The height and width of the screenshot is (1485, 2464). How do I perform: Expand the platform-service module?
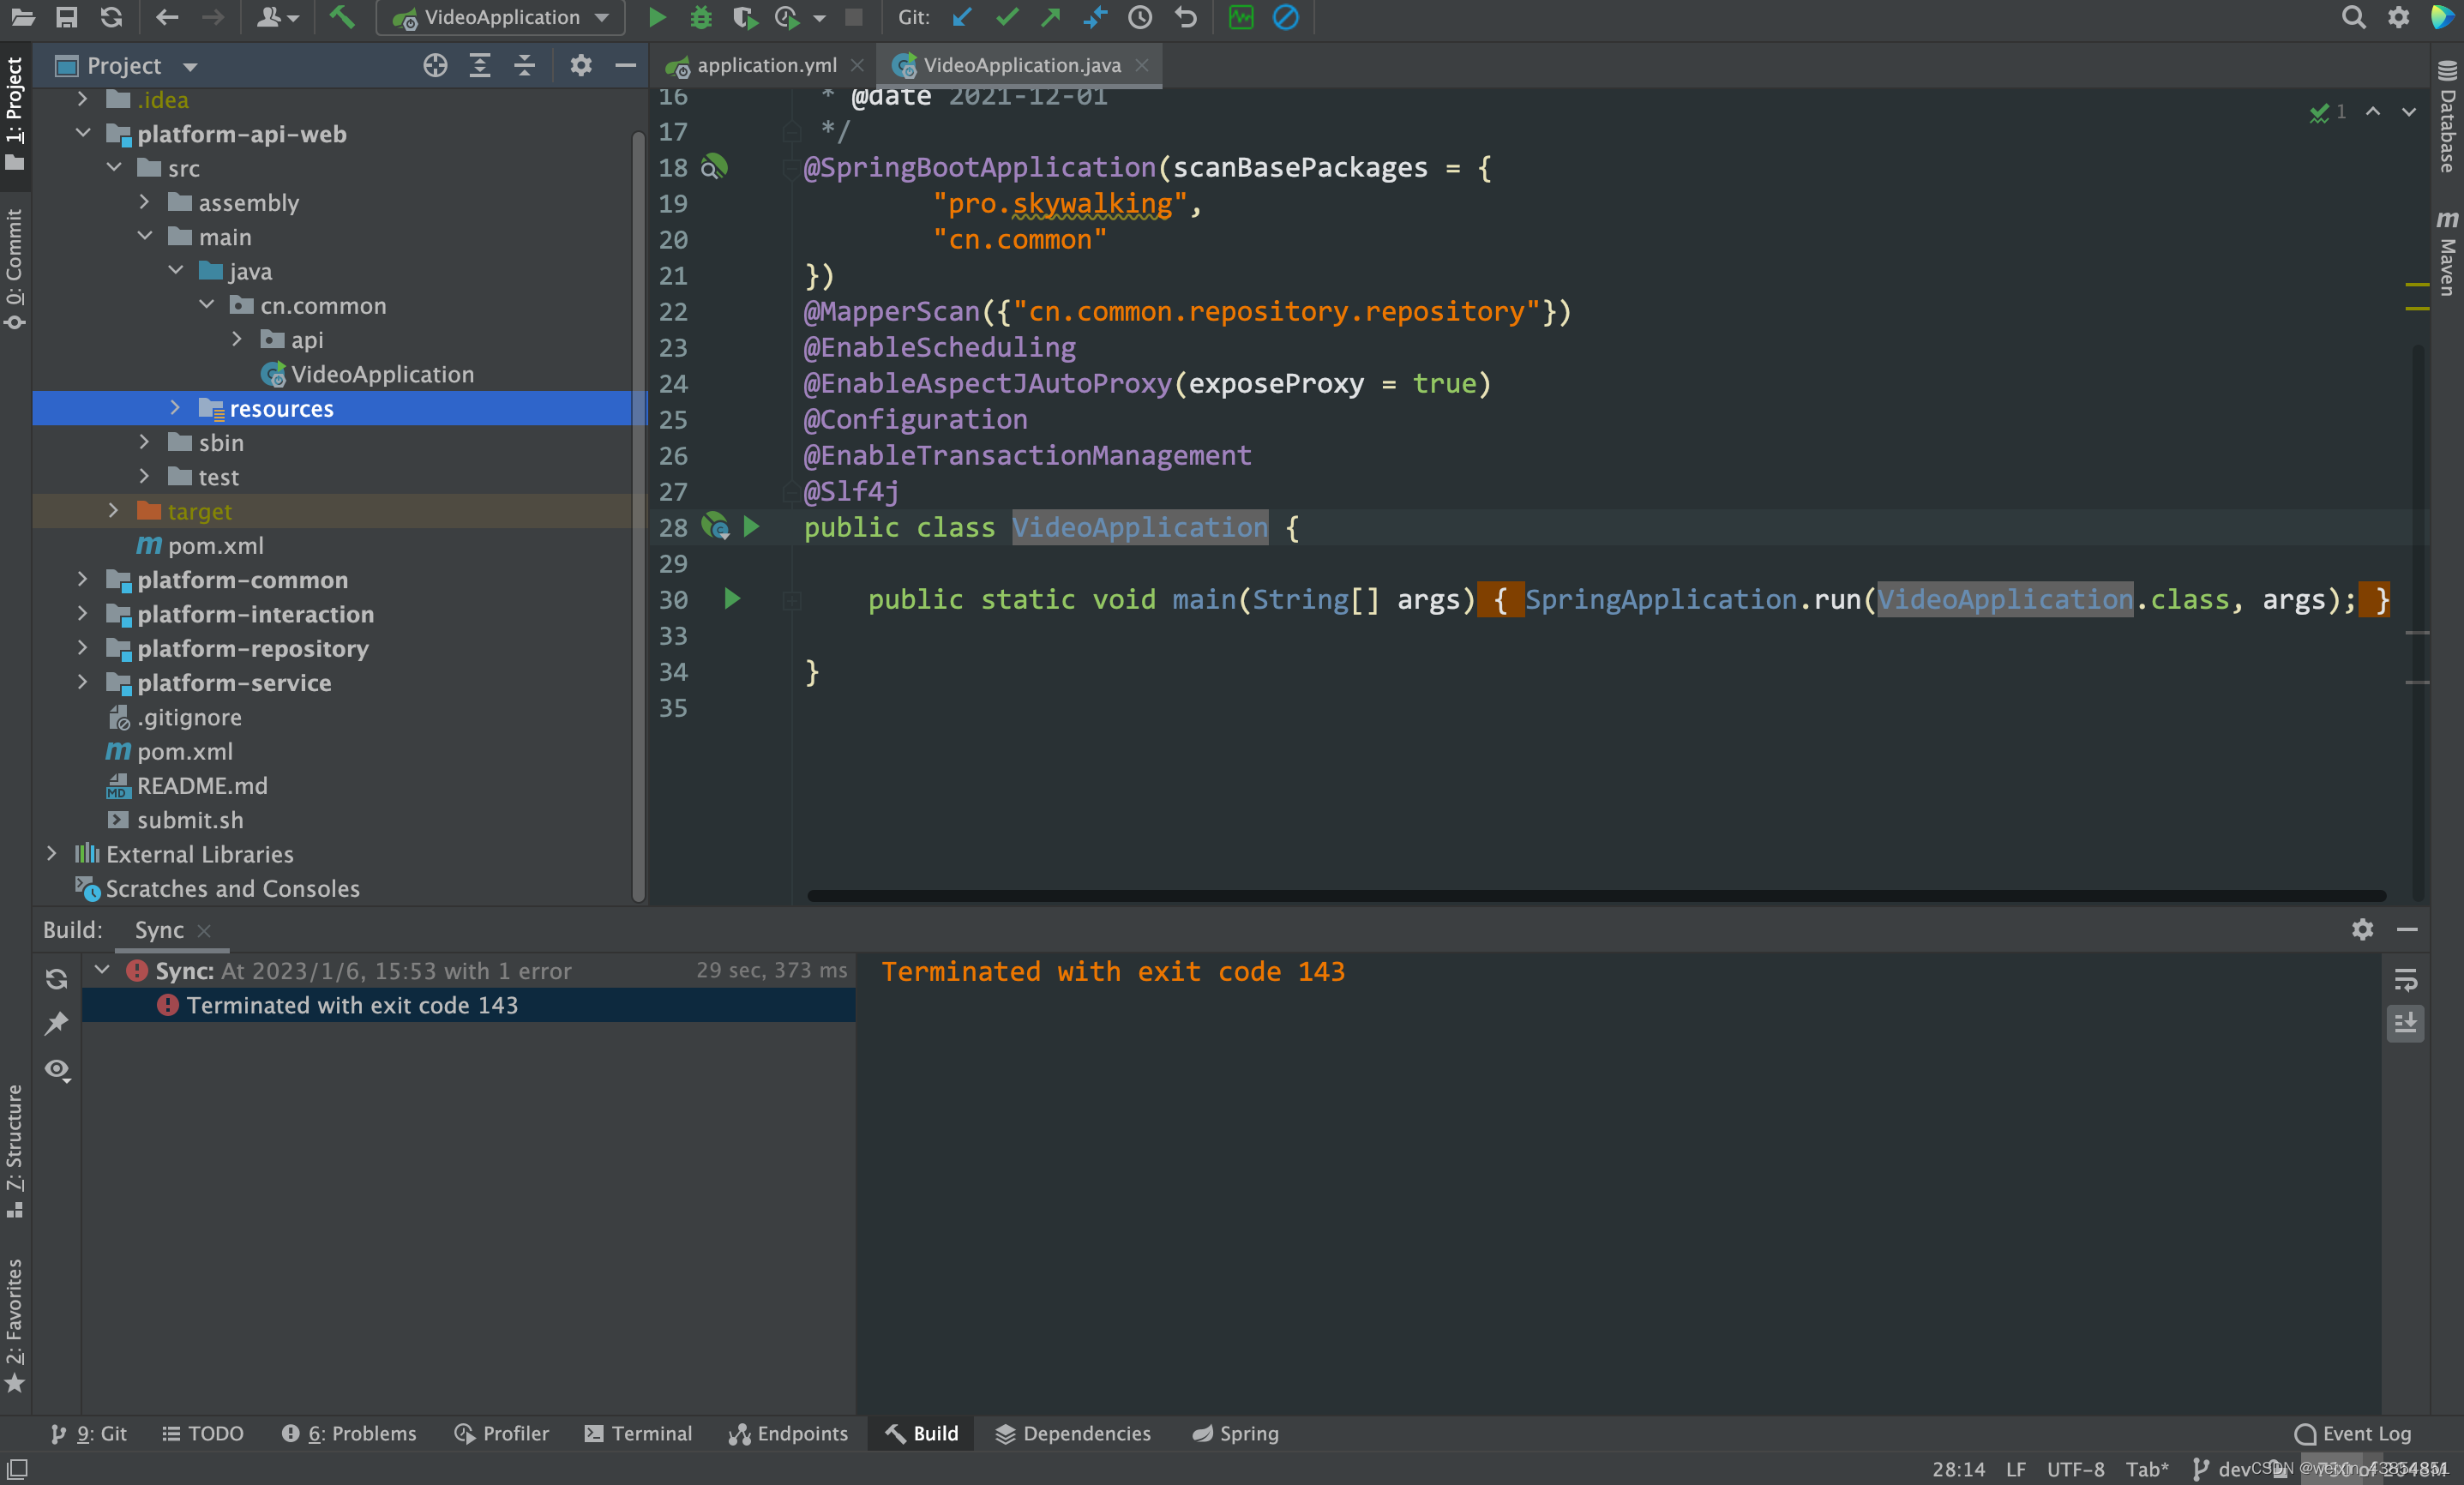(83, 682)
